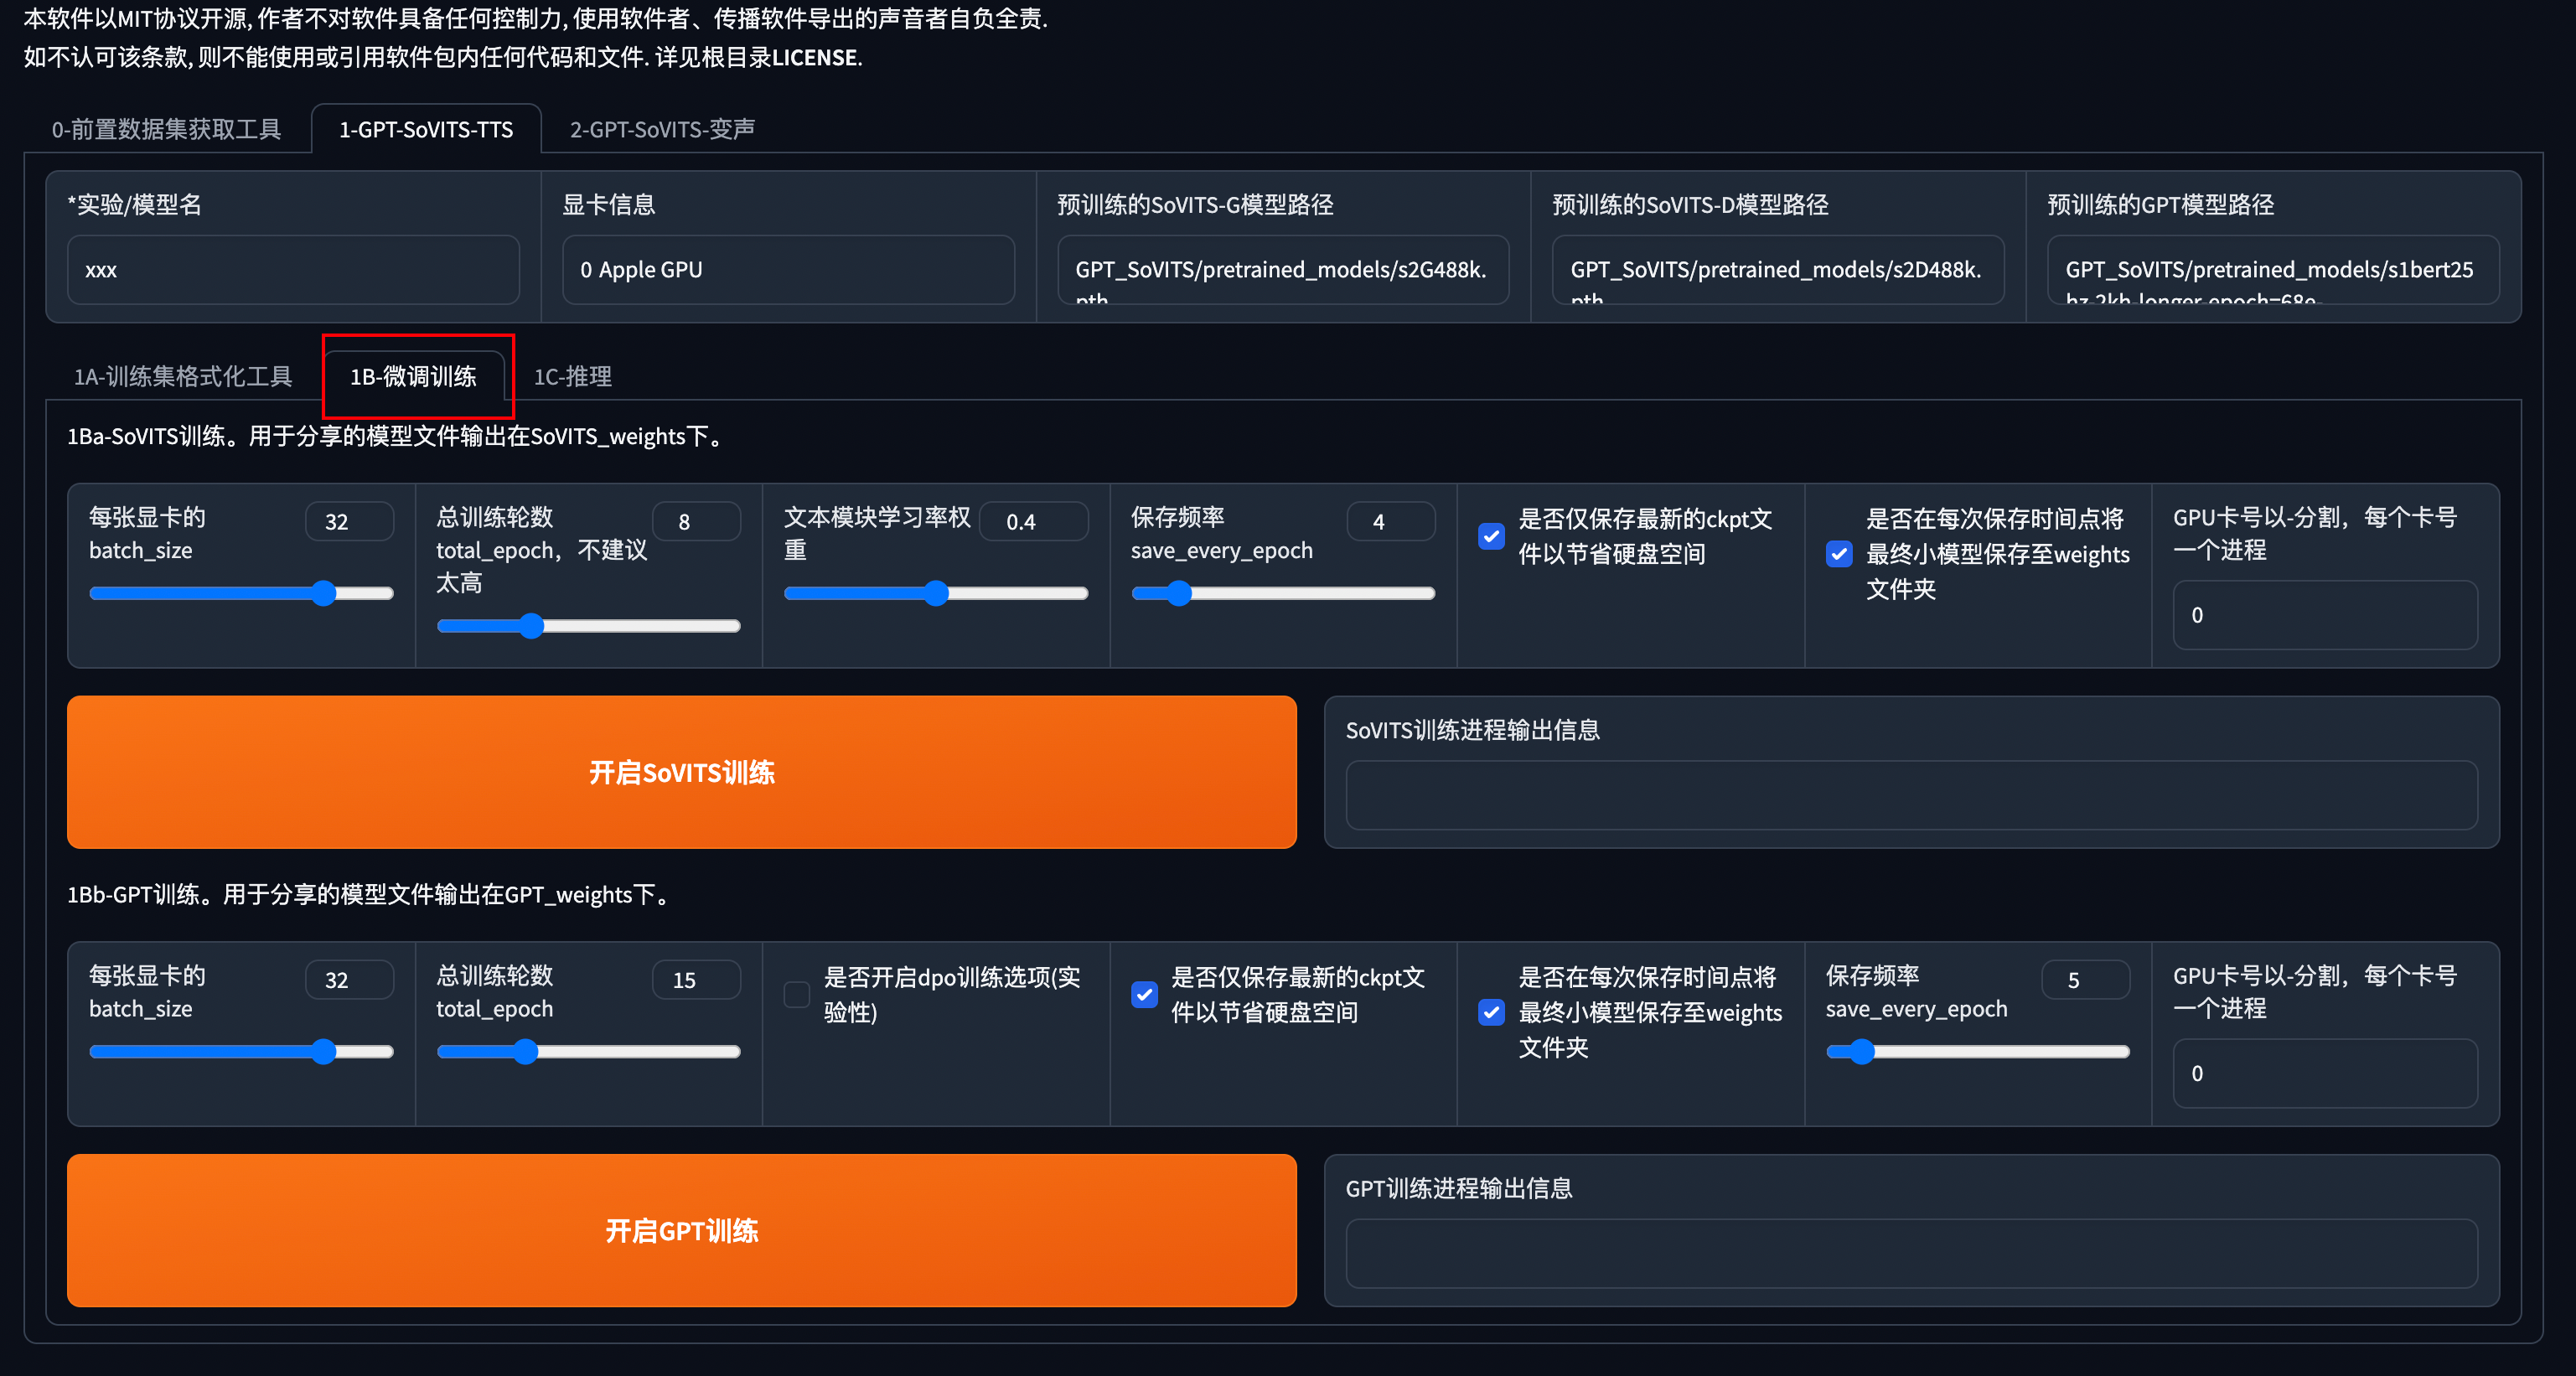Click the SoVITS GPU卡号 input field

pos(2324,615)
